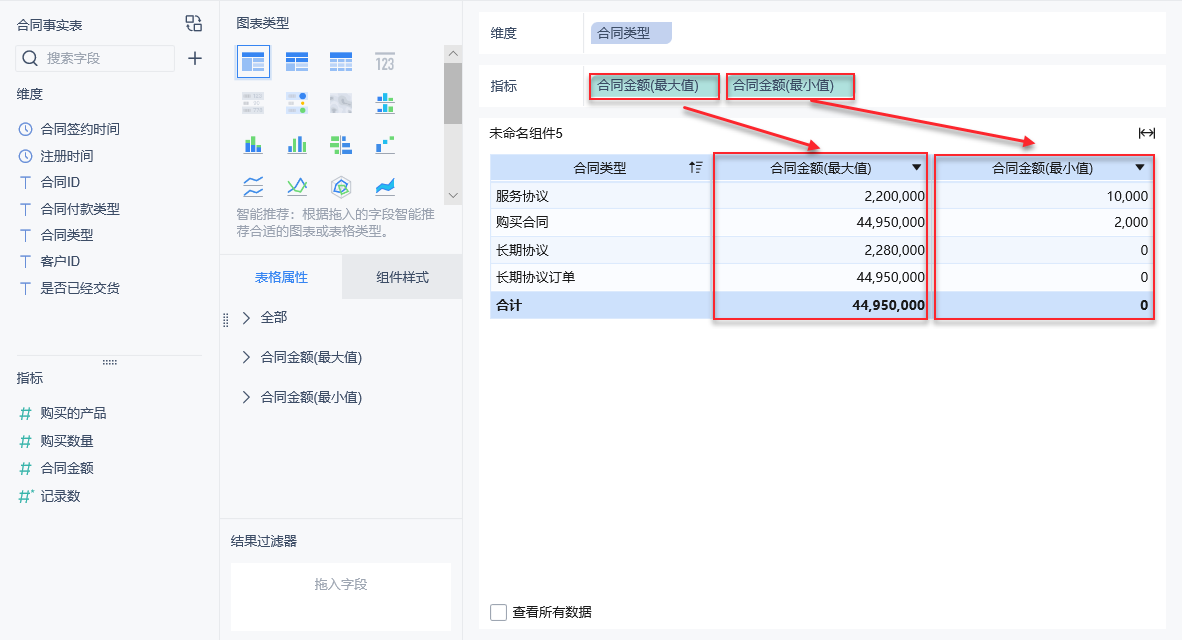Click the 合同金额(最大值) indicator pill

(654, 86)
